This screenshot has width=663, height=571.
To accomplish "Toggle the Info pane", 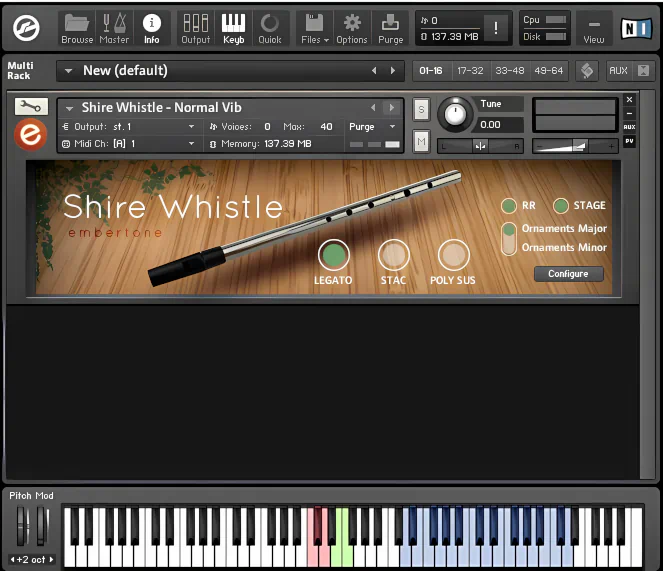I will click(151, 28).
